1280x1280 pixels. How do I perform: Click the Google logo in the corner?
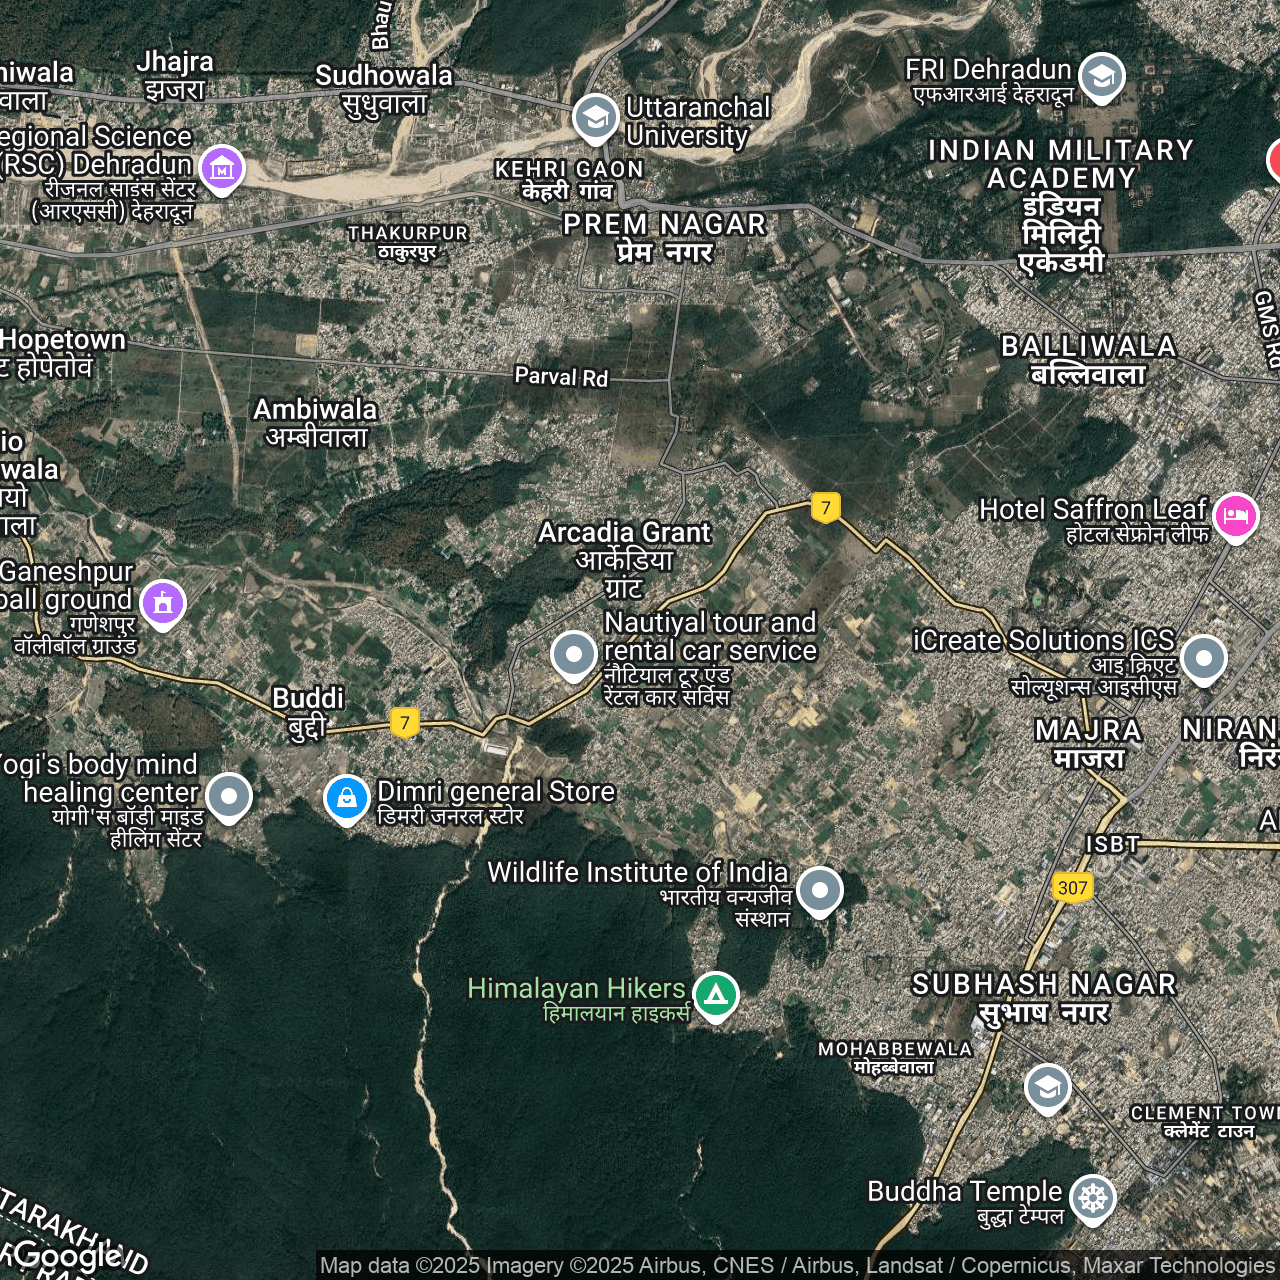[68, 1255]
